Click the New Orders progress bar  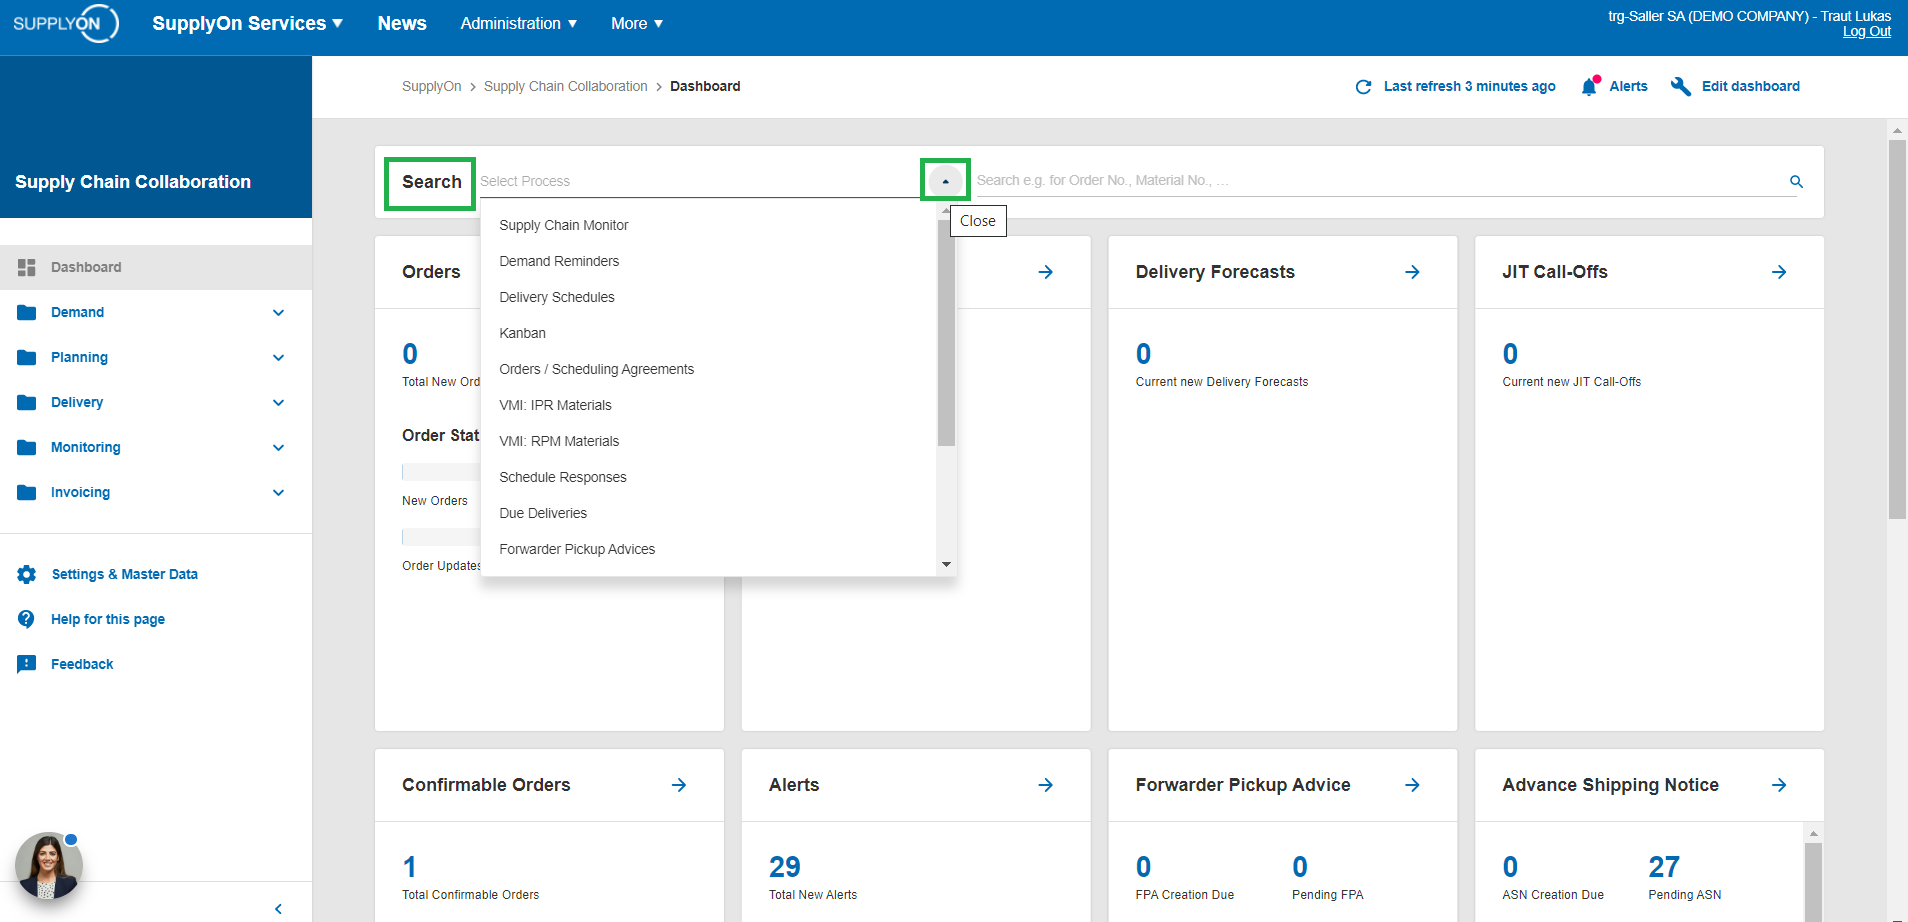pyautogui.click(x=440, y=472)
